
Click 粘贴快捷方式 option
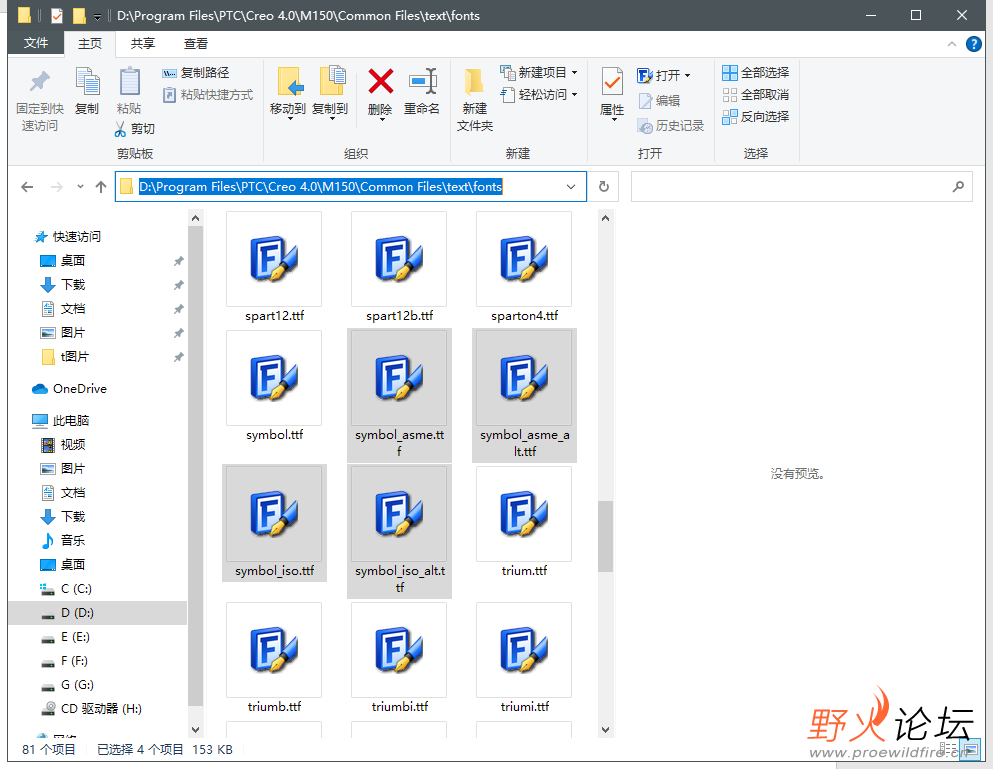click(x=208, y=95)
